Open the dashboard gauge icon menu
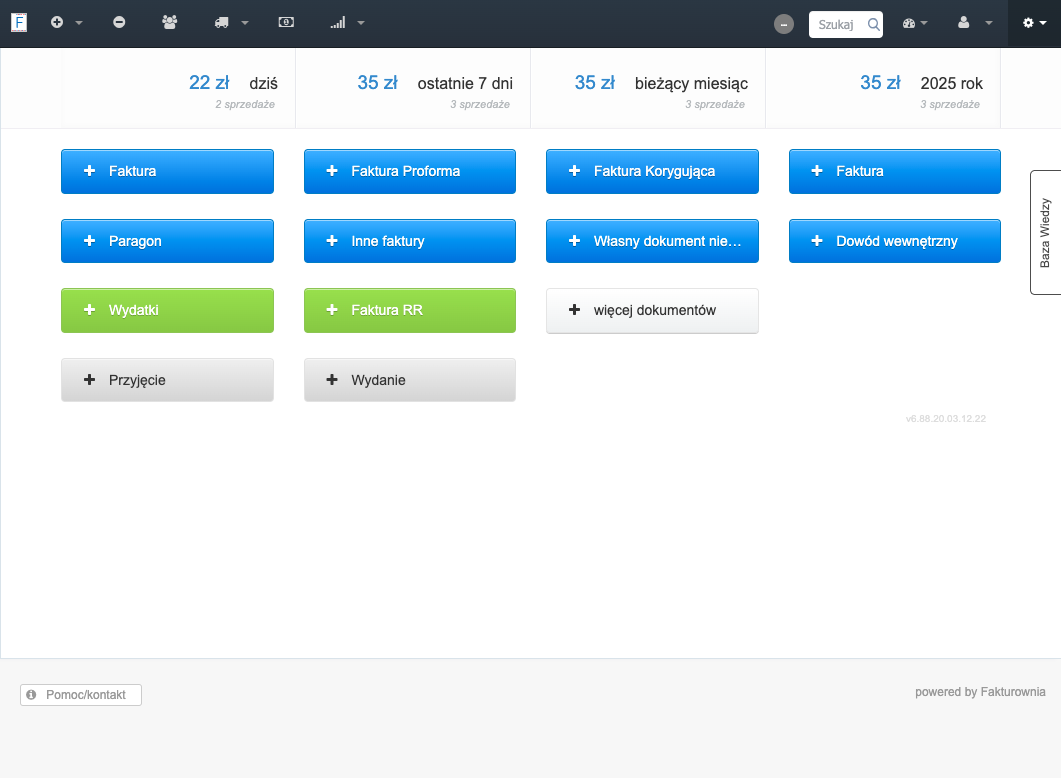Viewport: 1061px width, 778px height. pyautogui.click(x=909, y=23)
